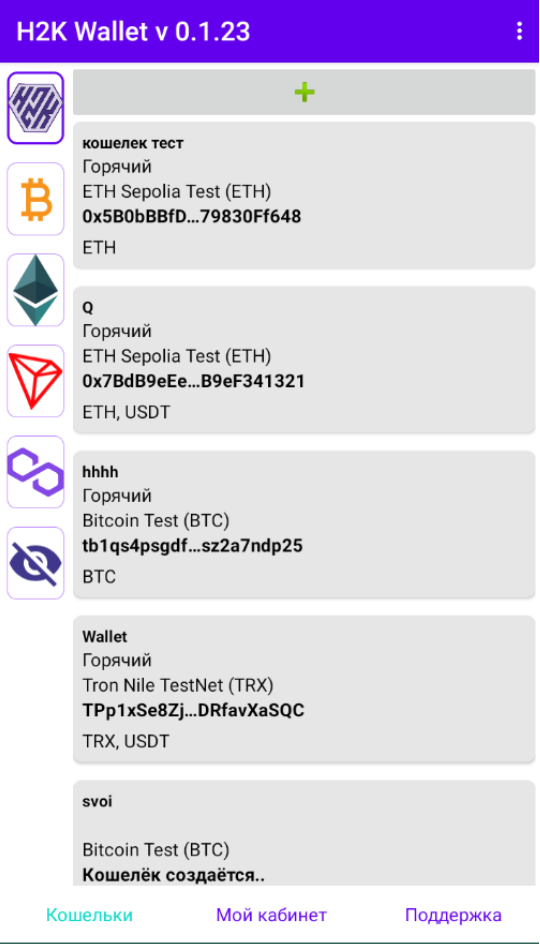Open the Tron Nile TestNet Wallet card
This screenshot has height=946, width=540.
(304, 690)
